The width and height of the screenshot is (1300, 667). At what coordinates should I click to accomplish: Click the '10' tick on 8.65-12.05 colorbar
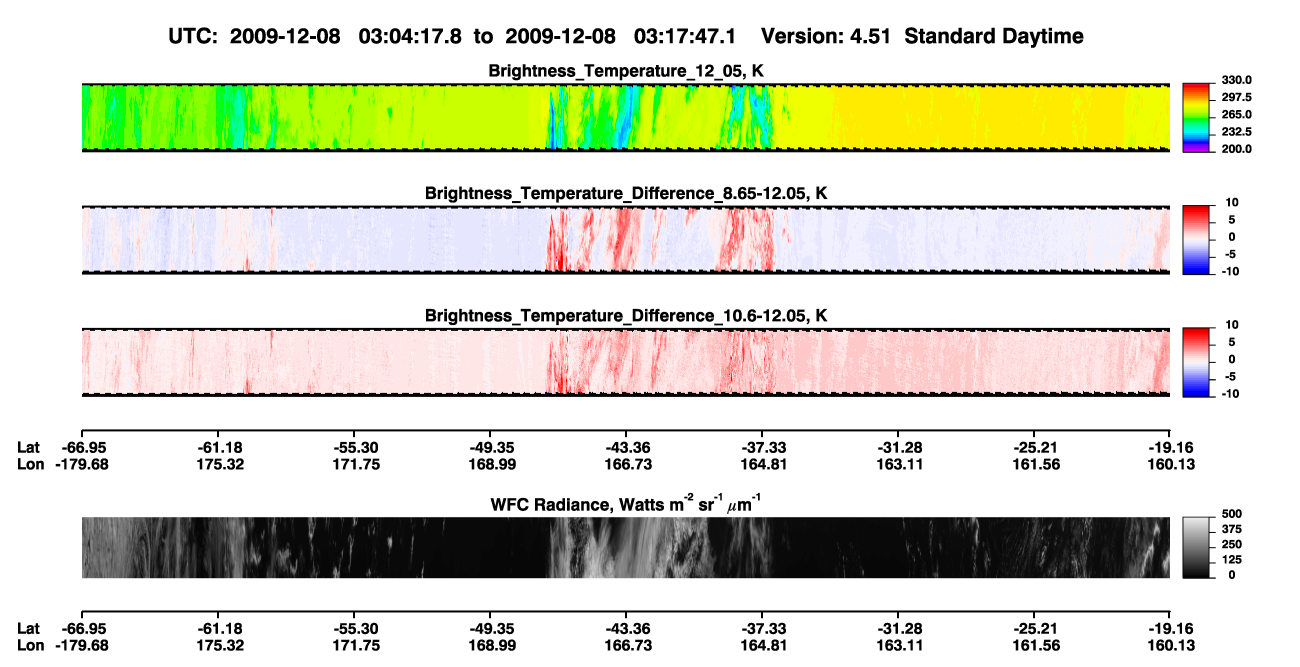pyautogui.click(x=1230, y=203)
